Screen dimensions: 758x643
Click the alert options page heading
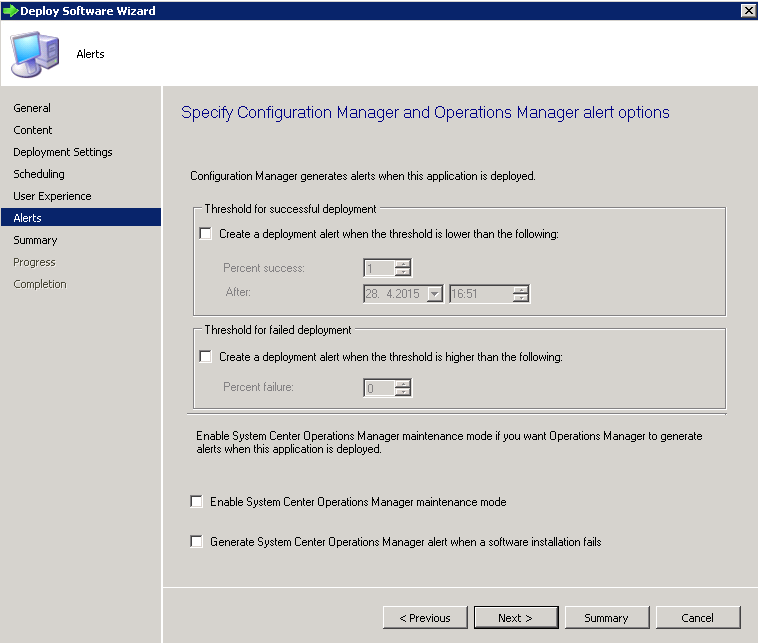coord(425,113)
